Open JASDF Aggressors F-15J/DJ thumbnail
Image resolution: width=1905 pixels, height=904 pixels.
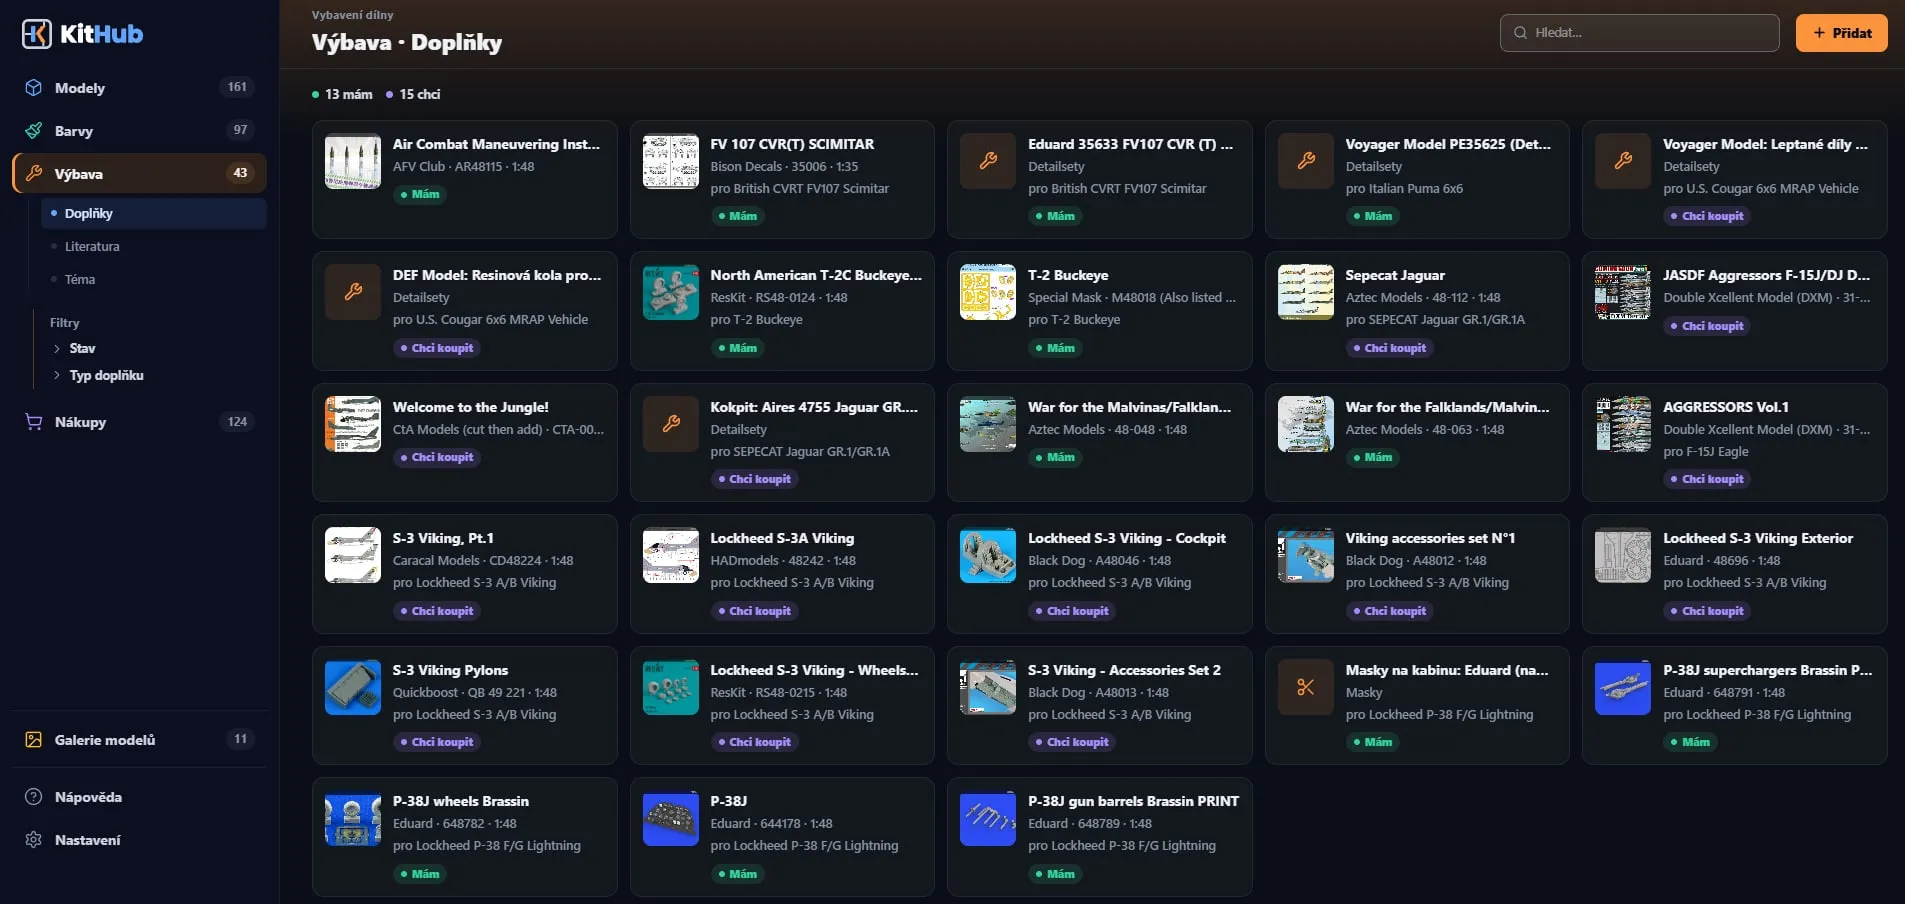(x=1623, y=292)
